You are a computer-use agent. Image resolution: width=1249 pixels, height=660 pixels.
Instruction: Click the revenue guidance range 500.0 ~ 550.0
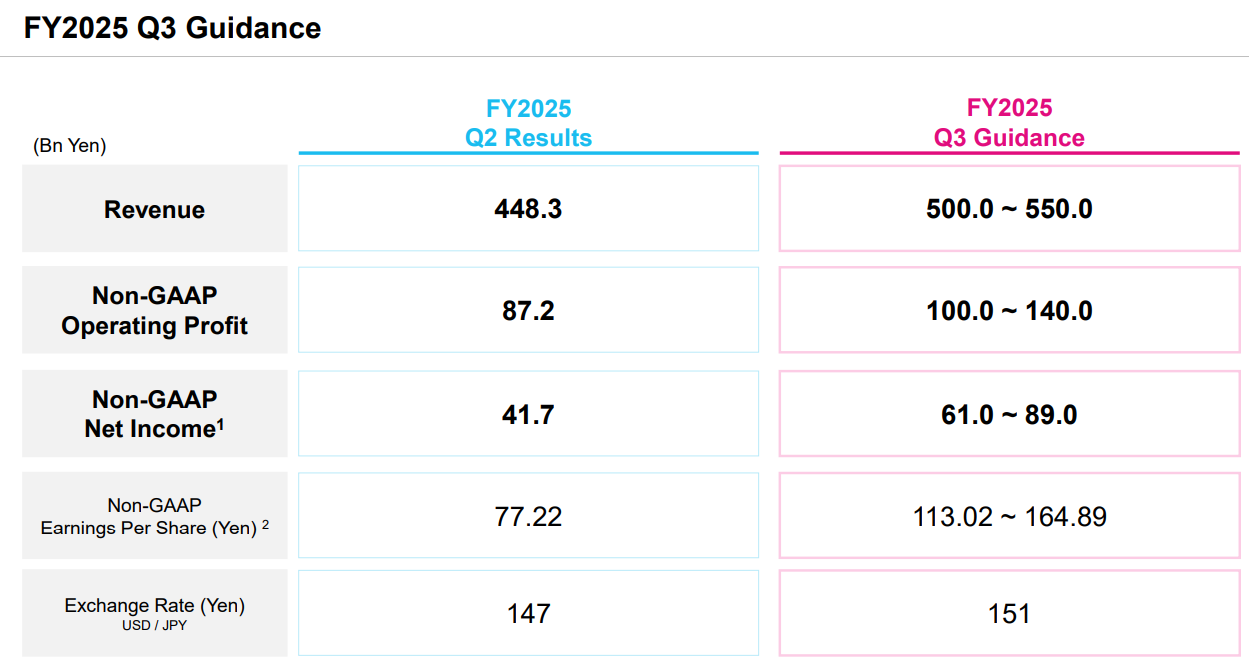tap(1009, 209)
